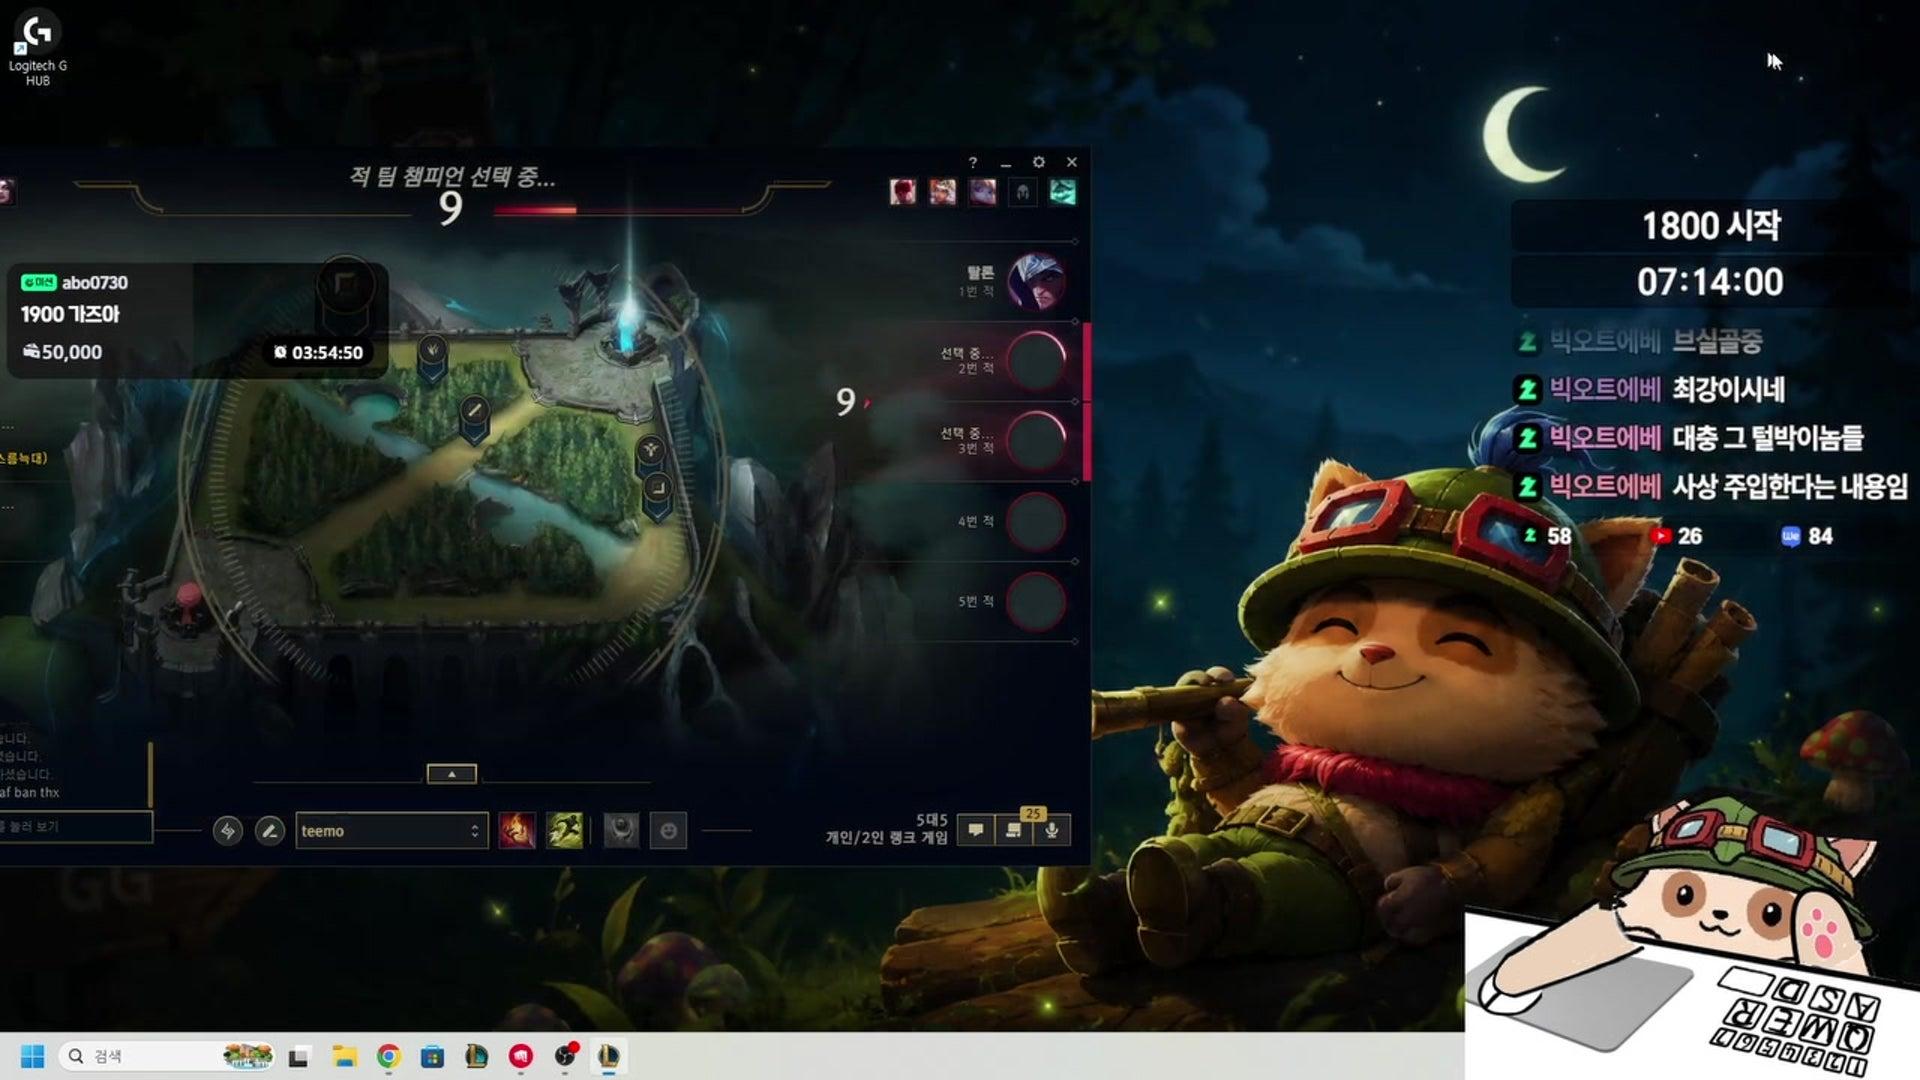
Task: Click the second banned champion portrait
Action: (943, 192)
